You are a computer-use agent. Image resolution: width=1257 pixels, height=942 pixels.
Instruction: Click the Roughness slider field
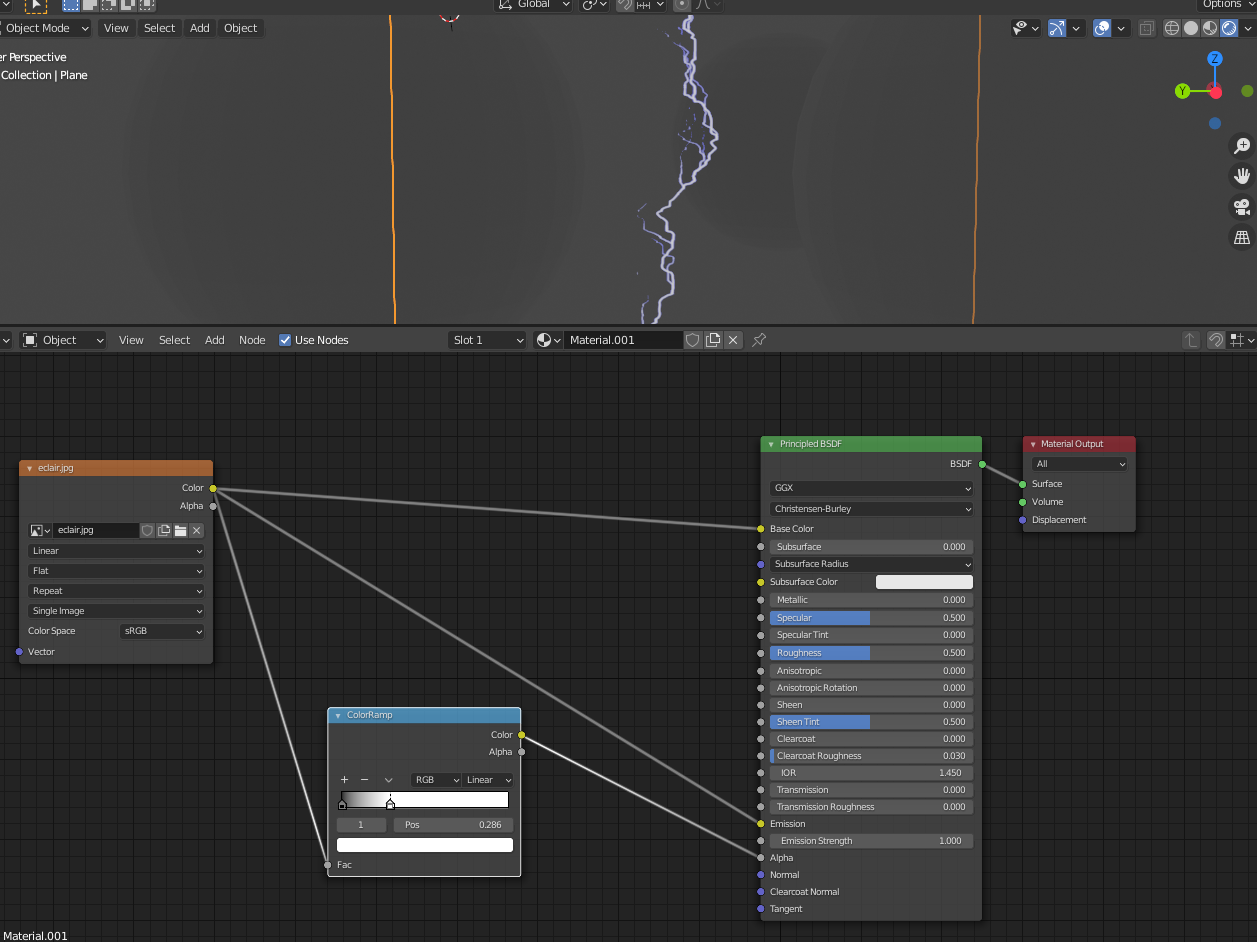point(870,653)
